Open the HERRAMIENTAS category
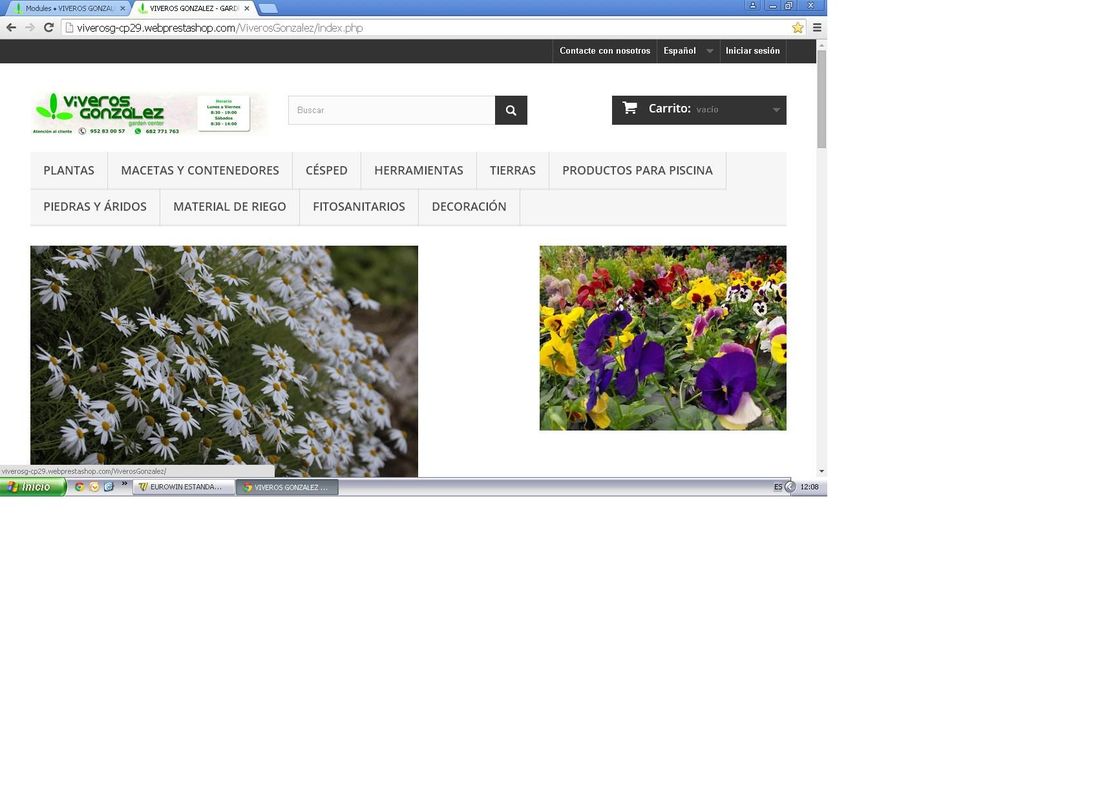 click(x=419, y=170)
